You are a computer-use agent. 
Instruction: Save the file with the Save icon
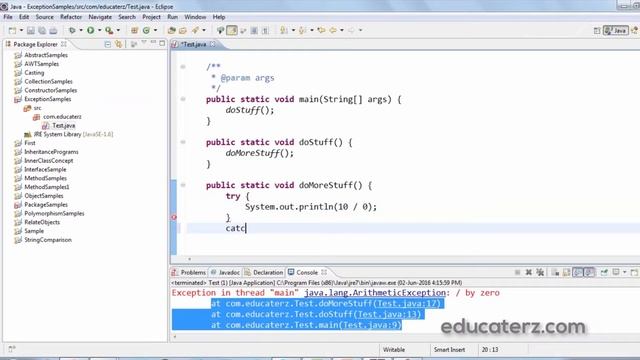coord(31,31)
